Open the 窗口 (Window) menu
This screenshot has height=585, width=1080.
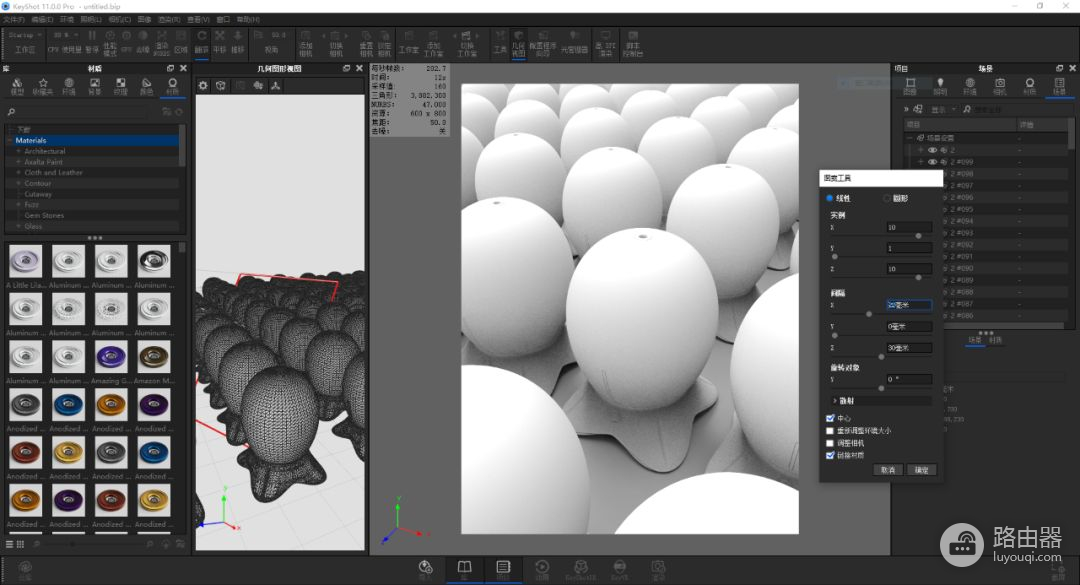coord(223,19)
